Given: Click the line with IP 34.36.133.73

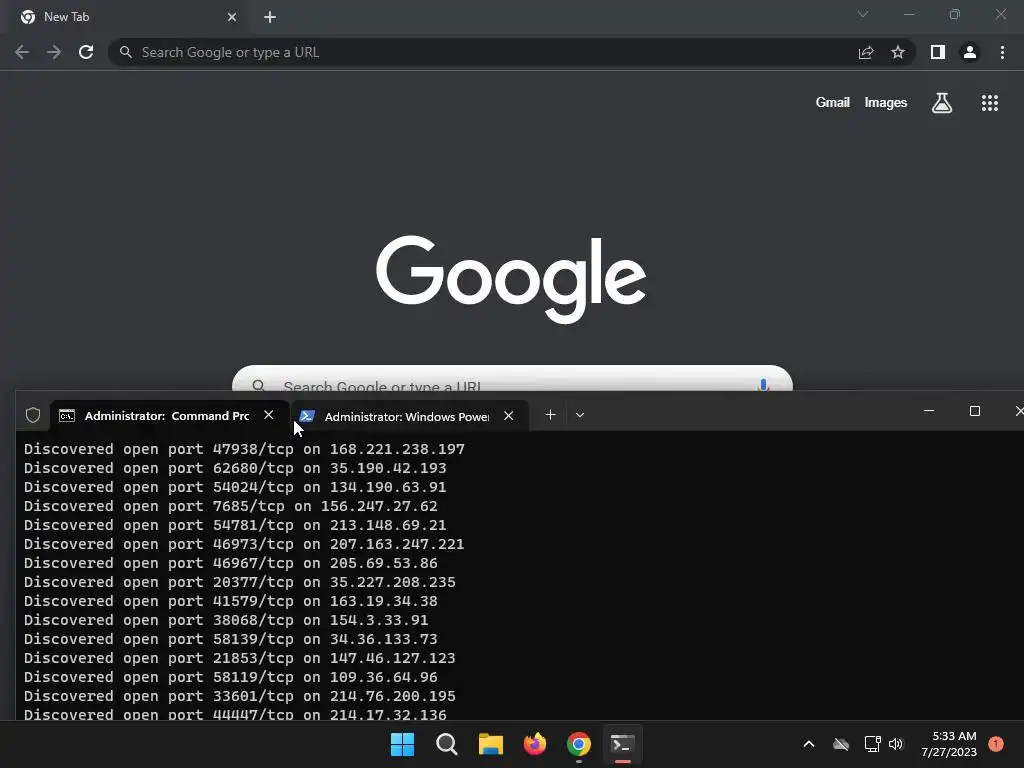Looking at the screenshot, I should (x=231, y=639).
